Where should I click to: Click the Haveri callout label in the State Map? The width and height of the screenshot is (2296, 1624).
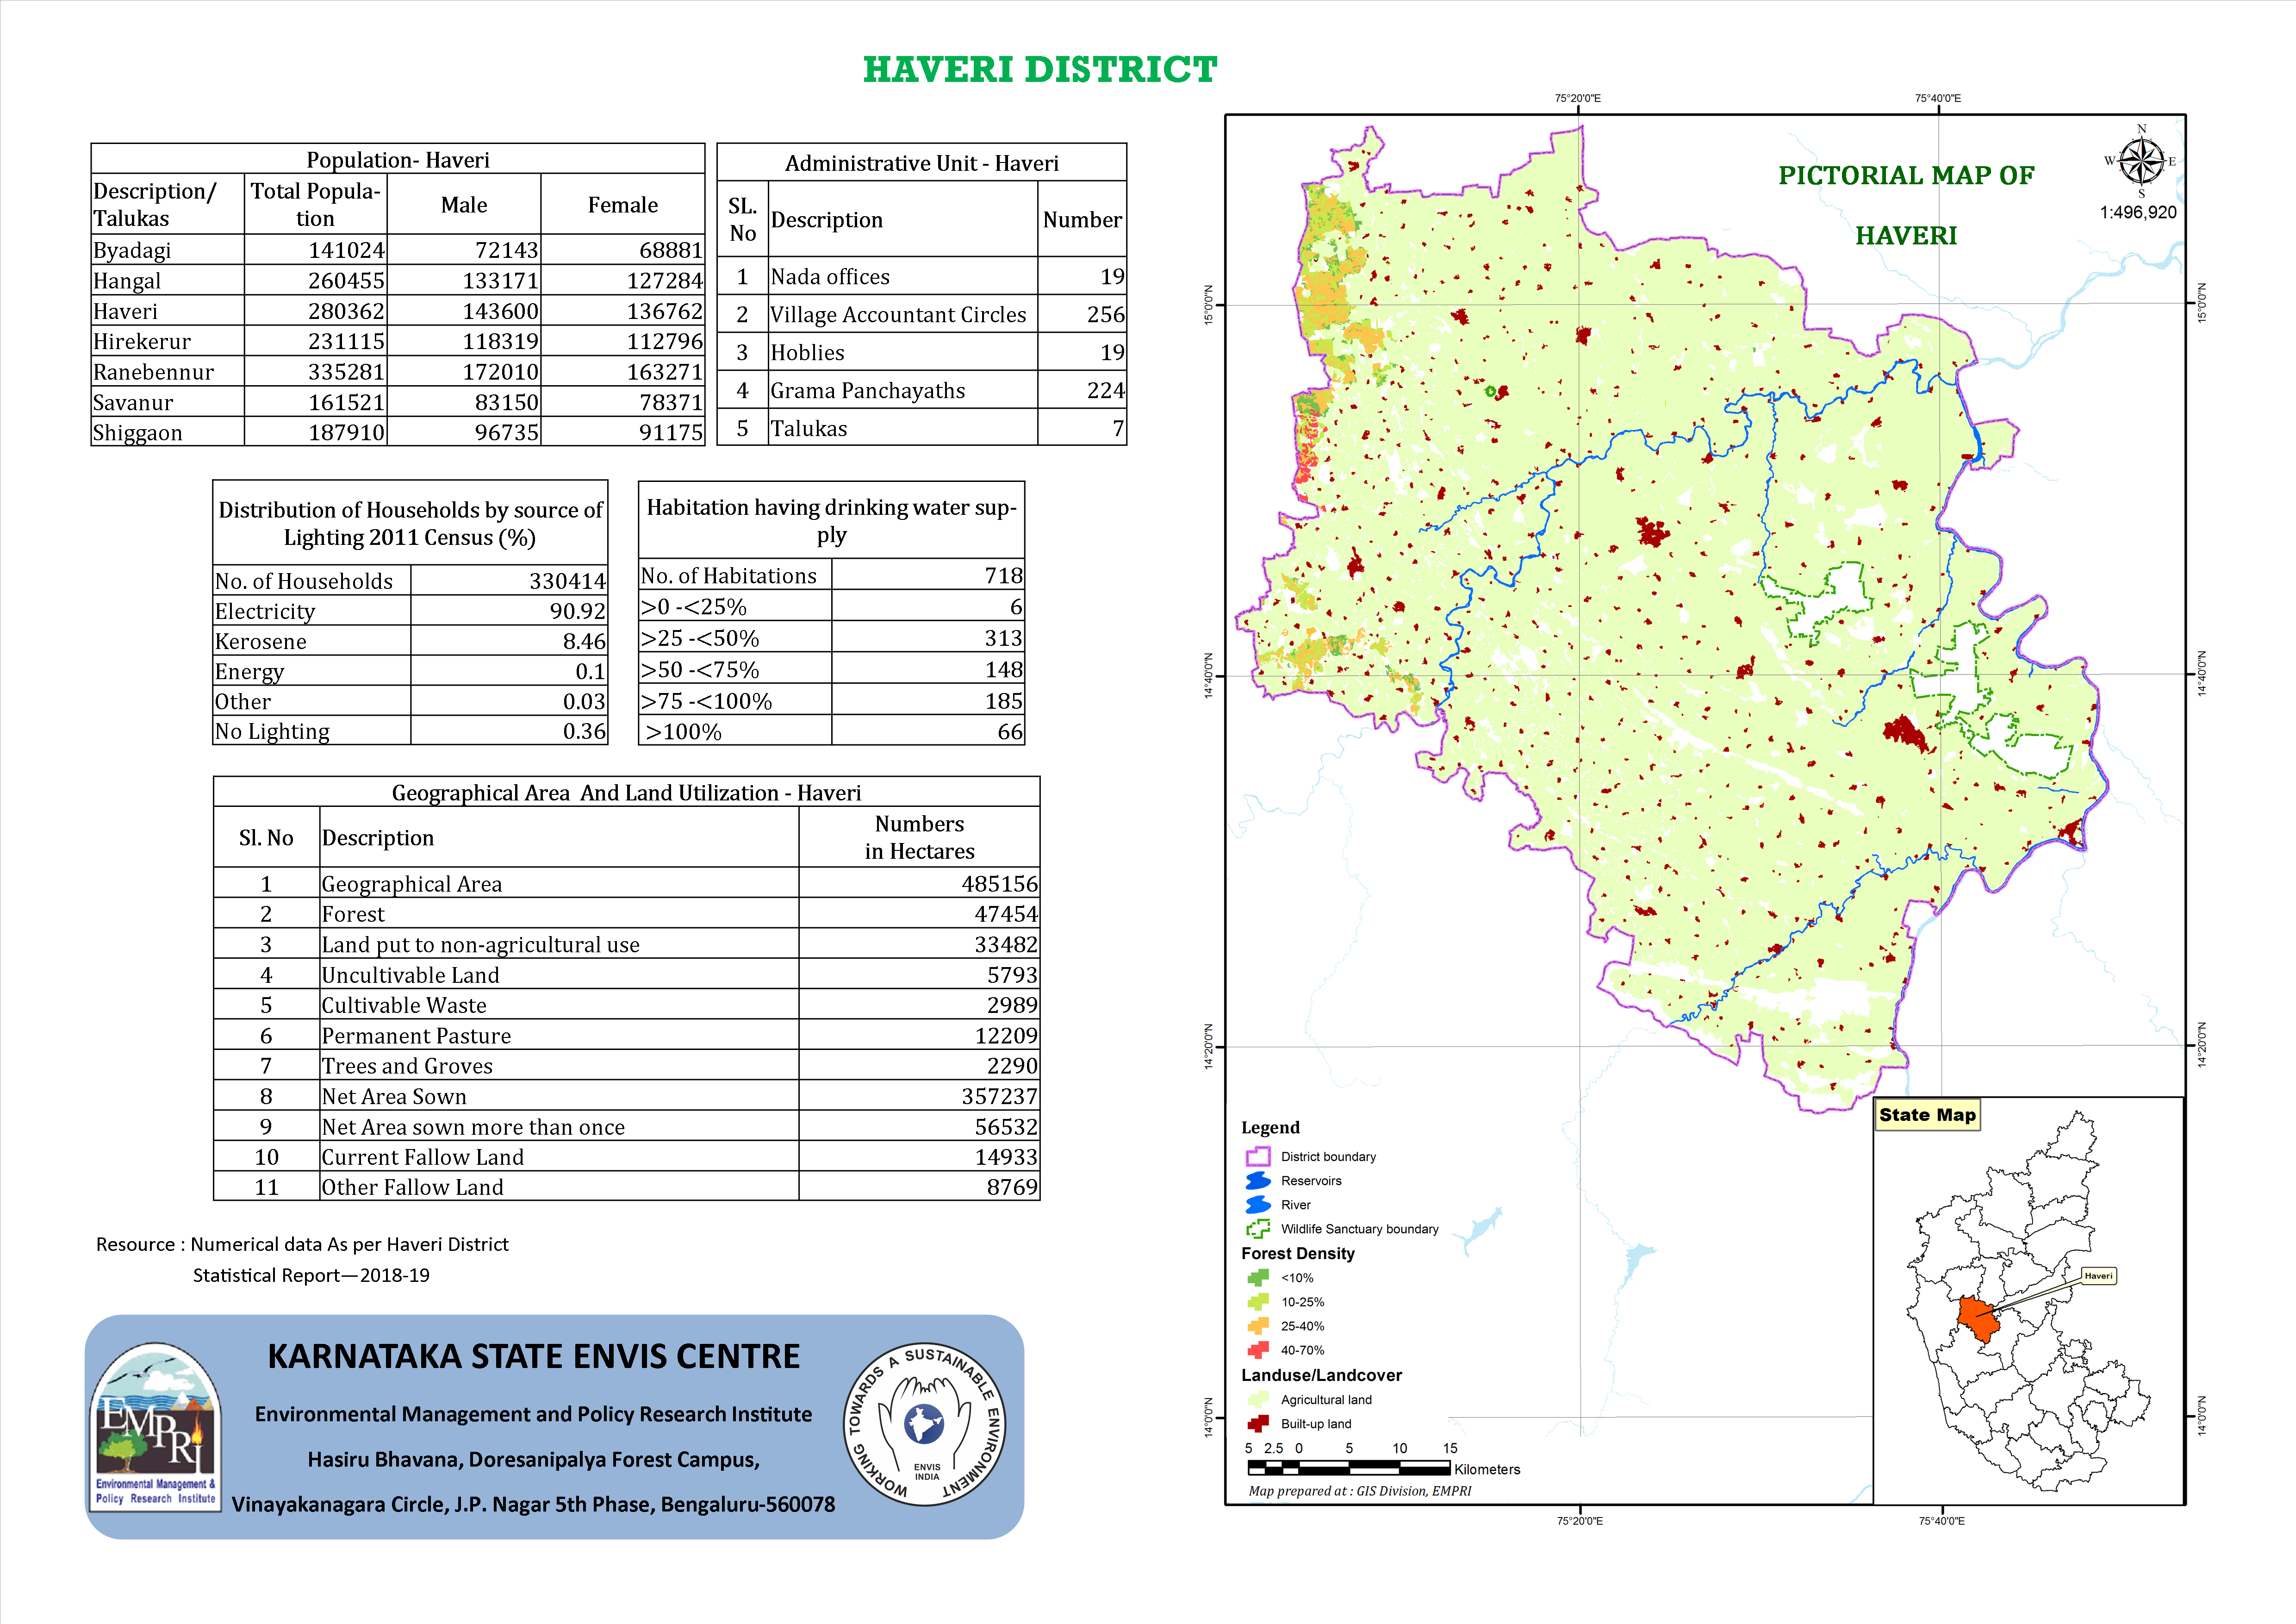pos(2098,1276)
